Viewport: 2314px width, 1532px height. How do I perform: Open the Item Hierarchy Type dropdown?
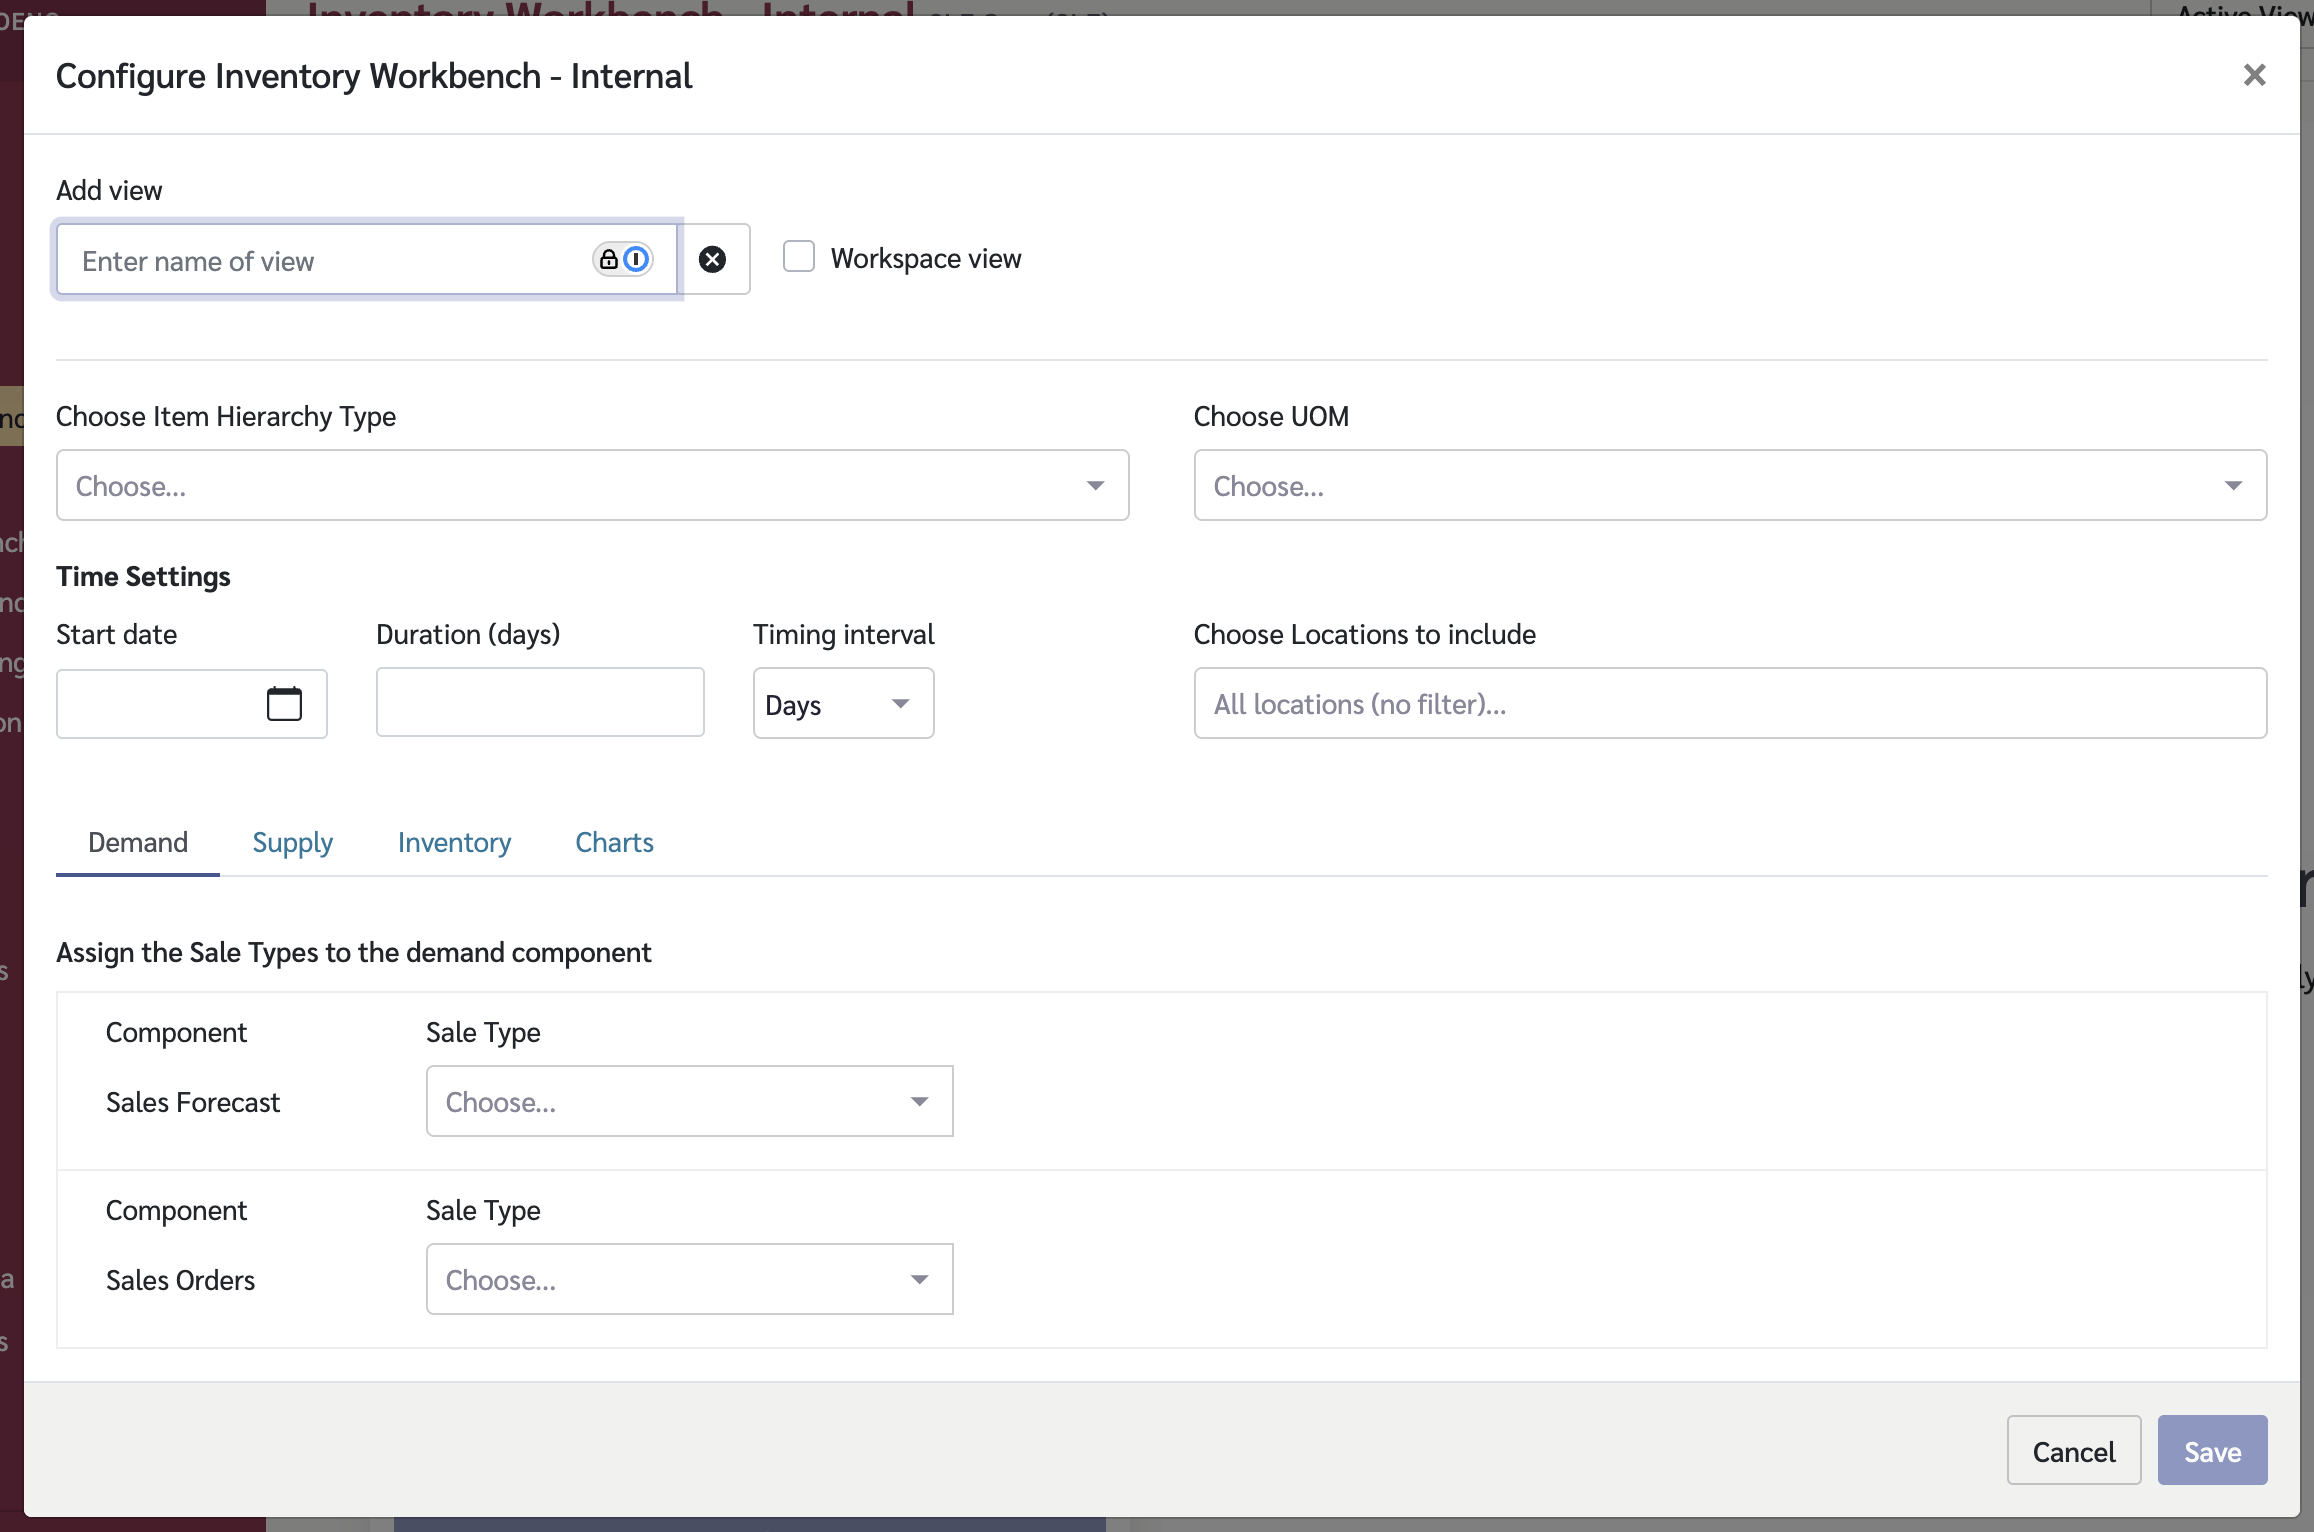(x=592, y=486)
